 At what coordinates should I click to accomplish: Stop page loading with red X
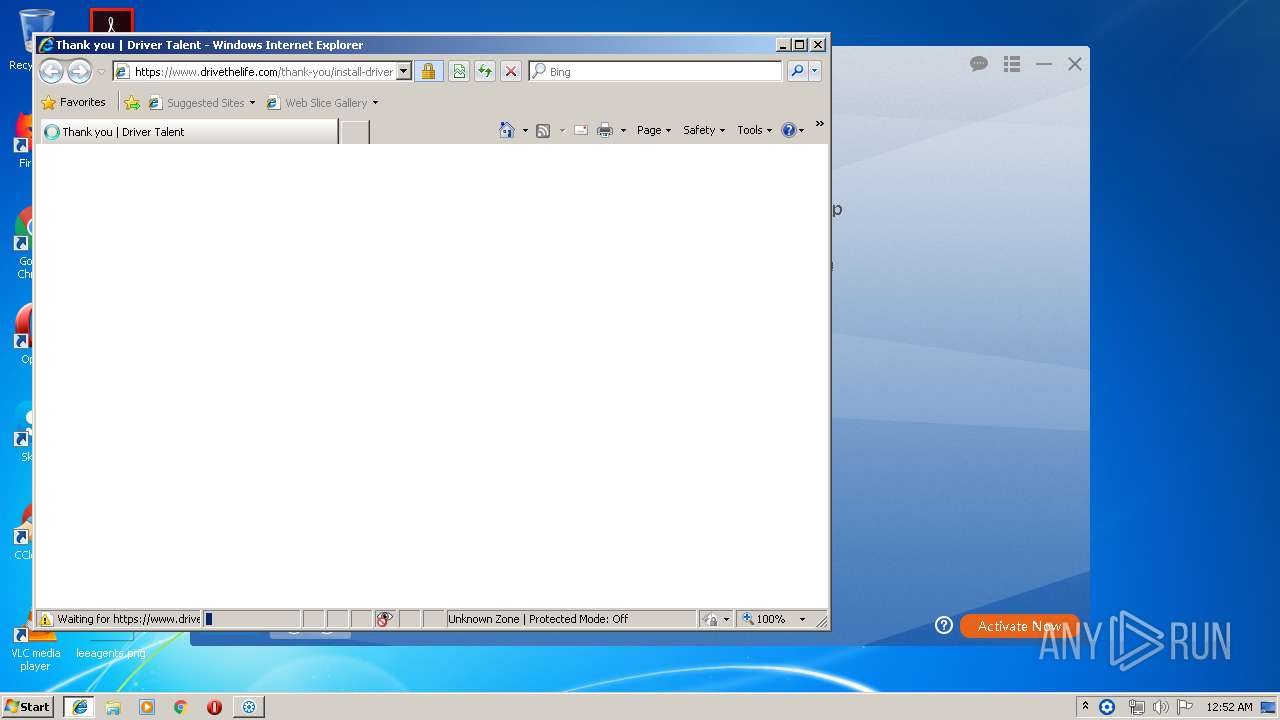coord(511,72)
